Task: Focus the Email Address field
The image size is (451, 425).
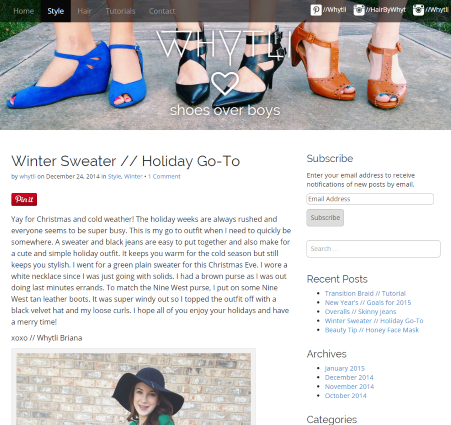Action: pos(370,199)
